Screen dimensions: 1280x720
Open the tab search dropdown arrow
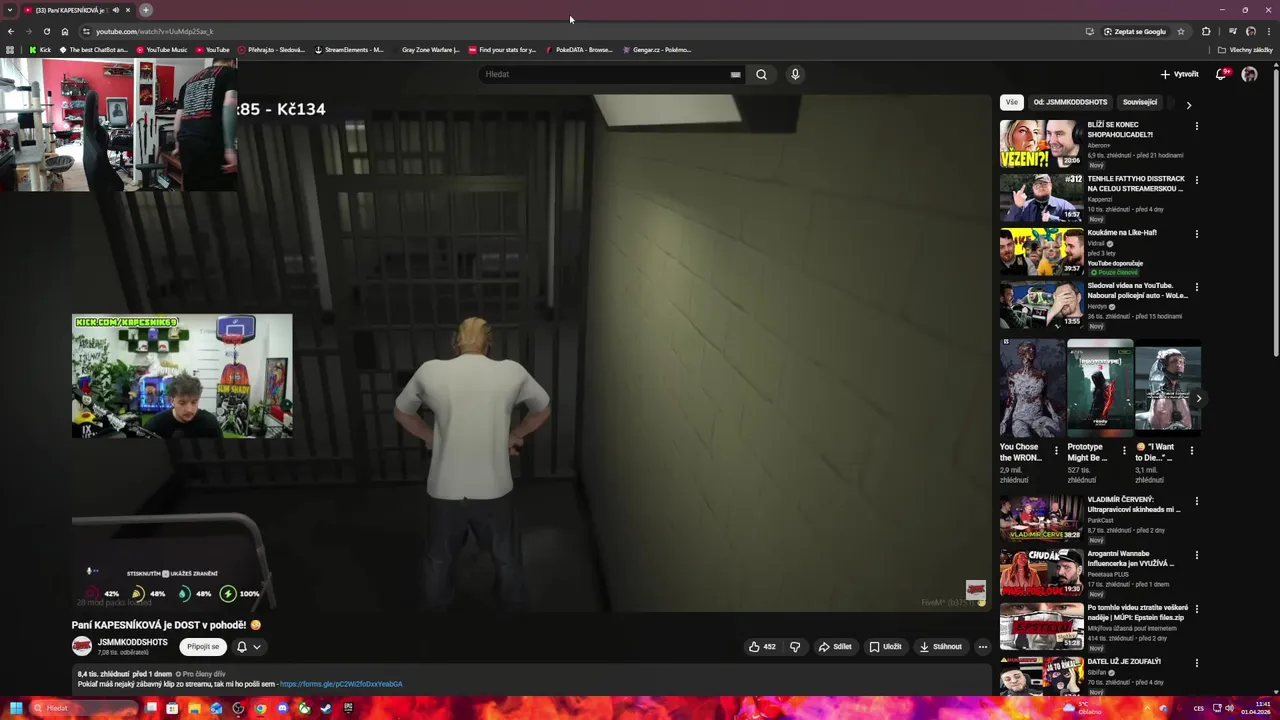click(x=10, y=10)
